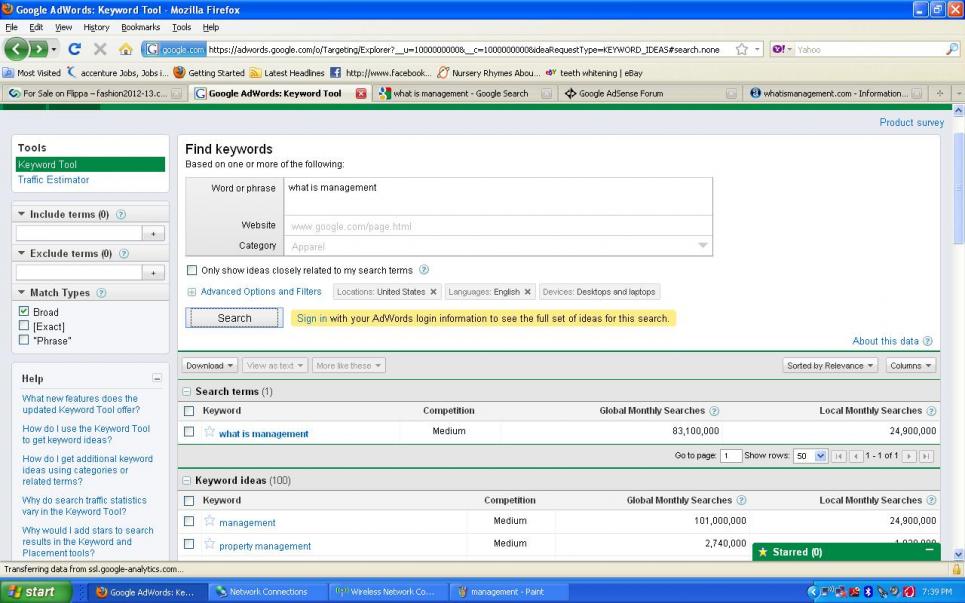The height and width of the screenshot is (603, 965).
Task: Click the Search button
Action: point(234,318)
